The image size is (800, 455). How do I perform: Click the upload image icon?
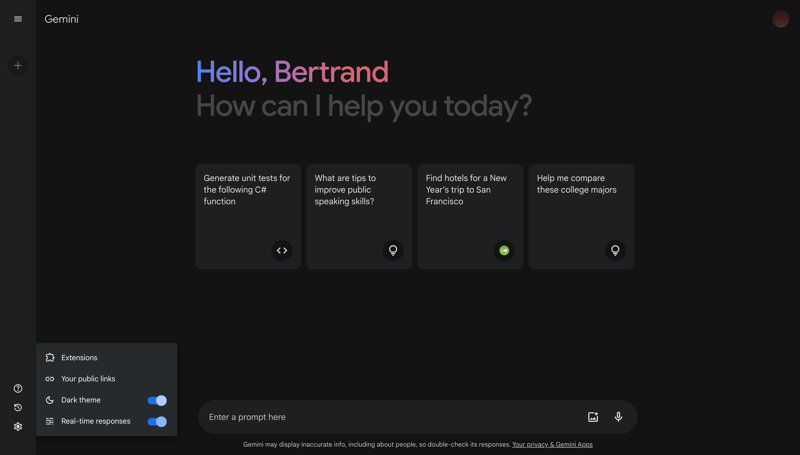(593, 417)
